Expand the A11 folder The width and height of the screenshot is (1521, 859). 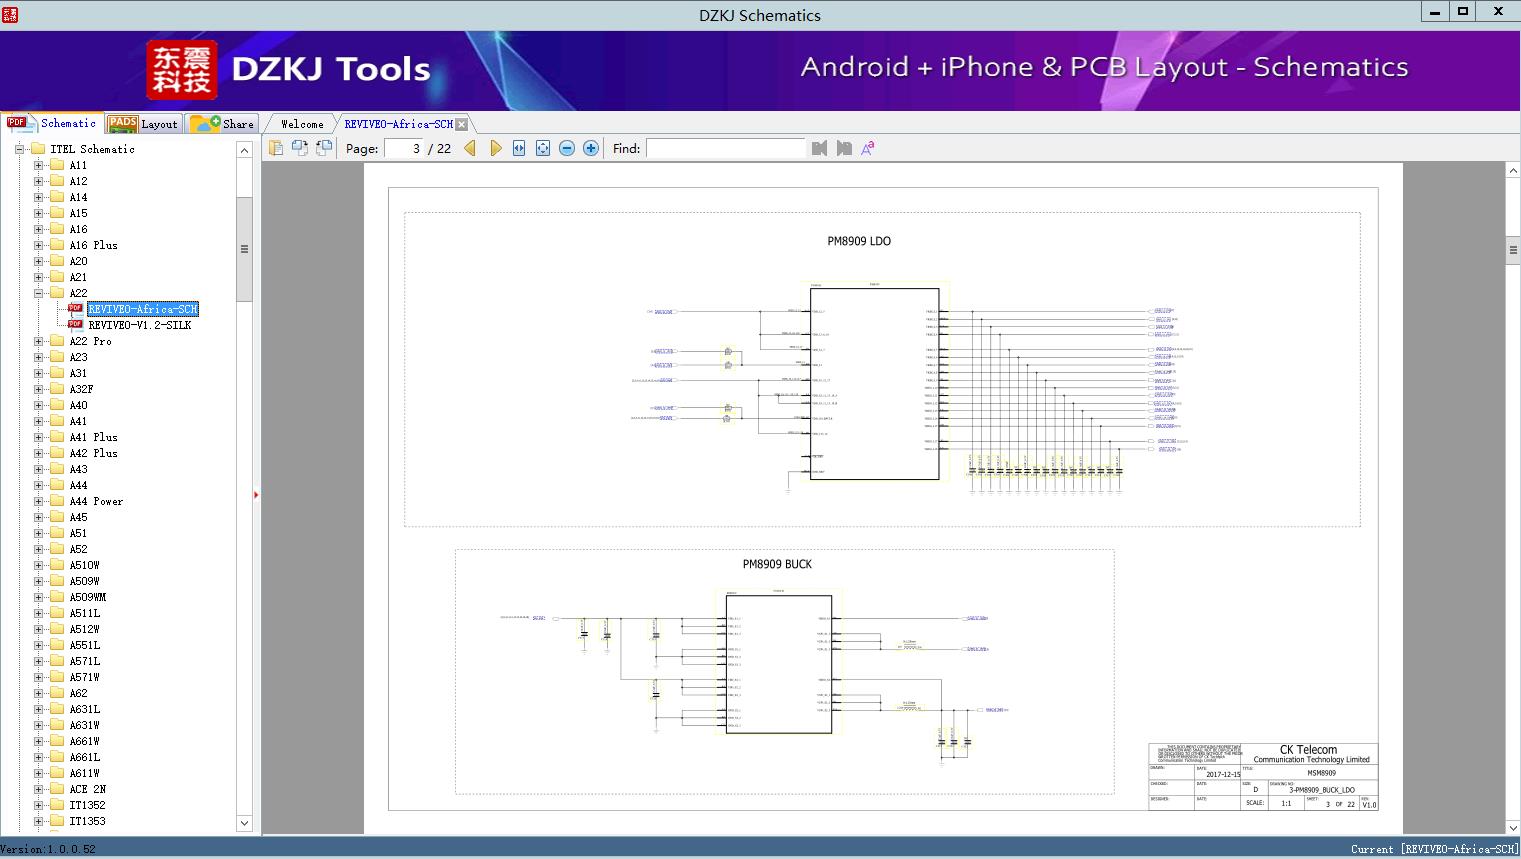click(39, 165)
